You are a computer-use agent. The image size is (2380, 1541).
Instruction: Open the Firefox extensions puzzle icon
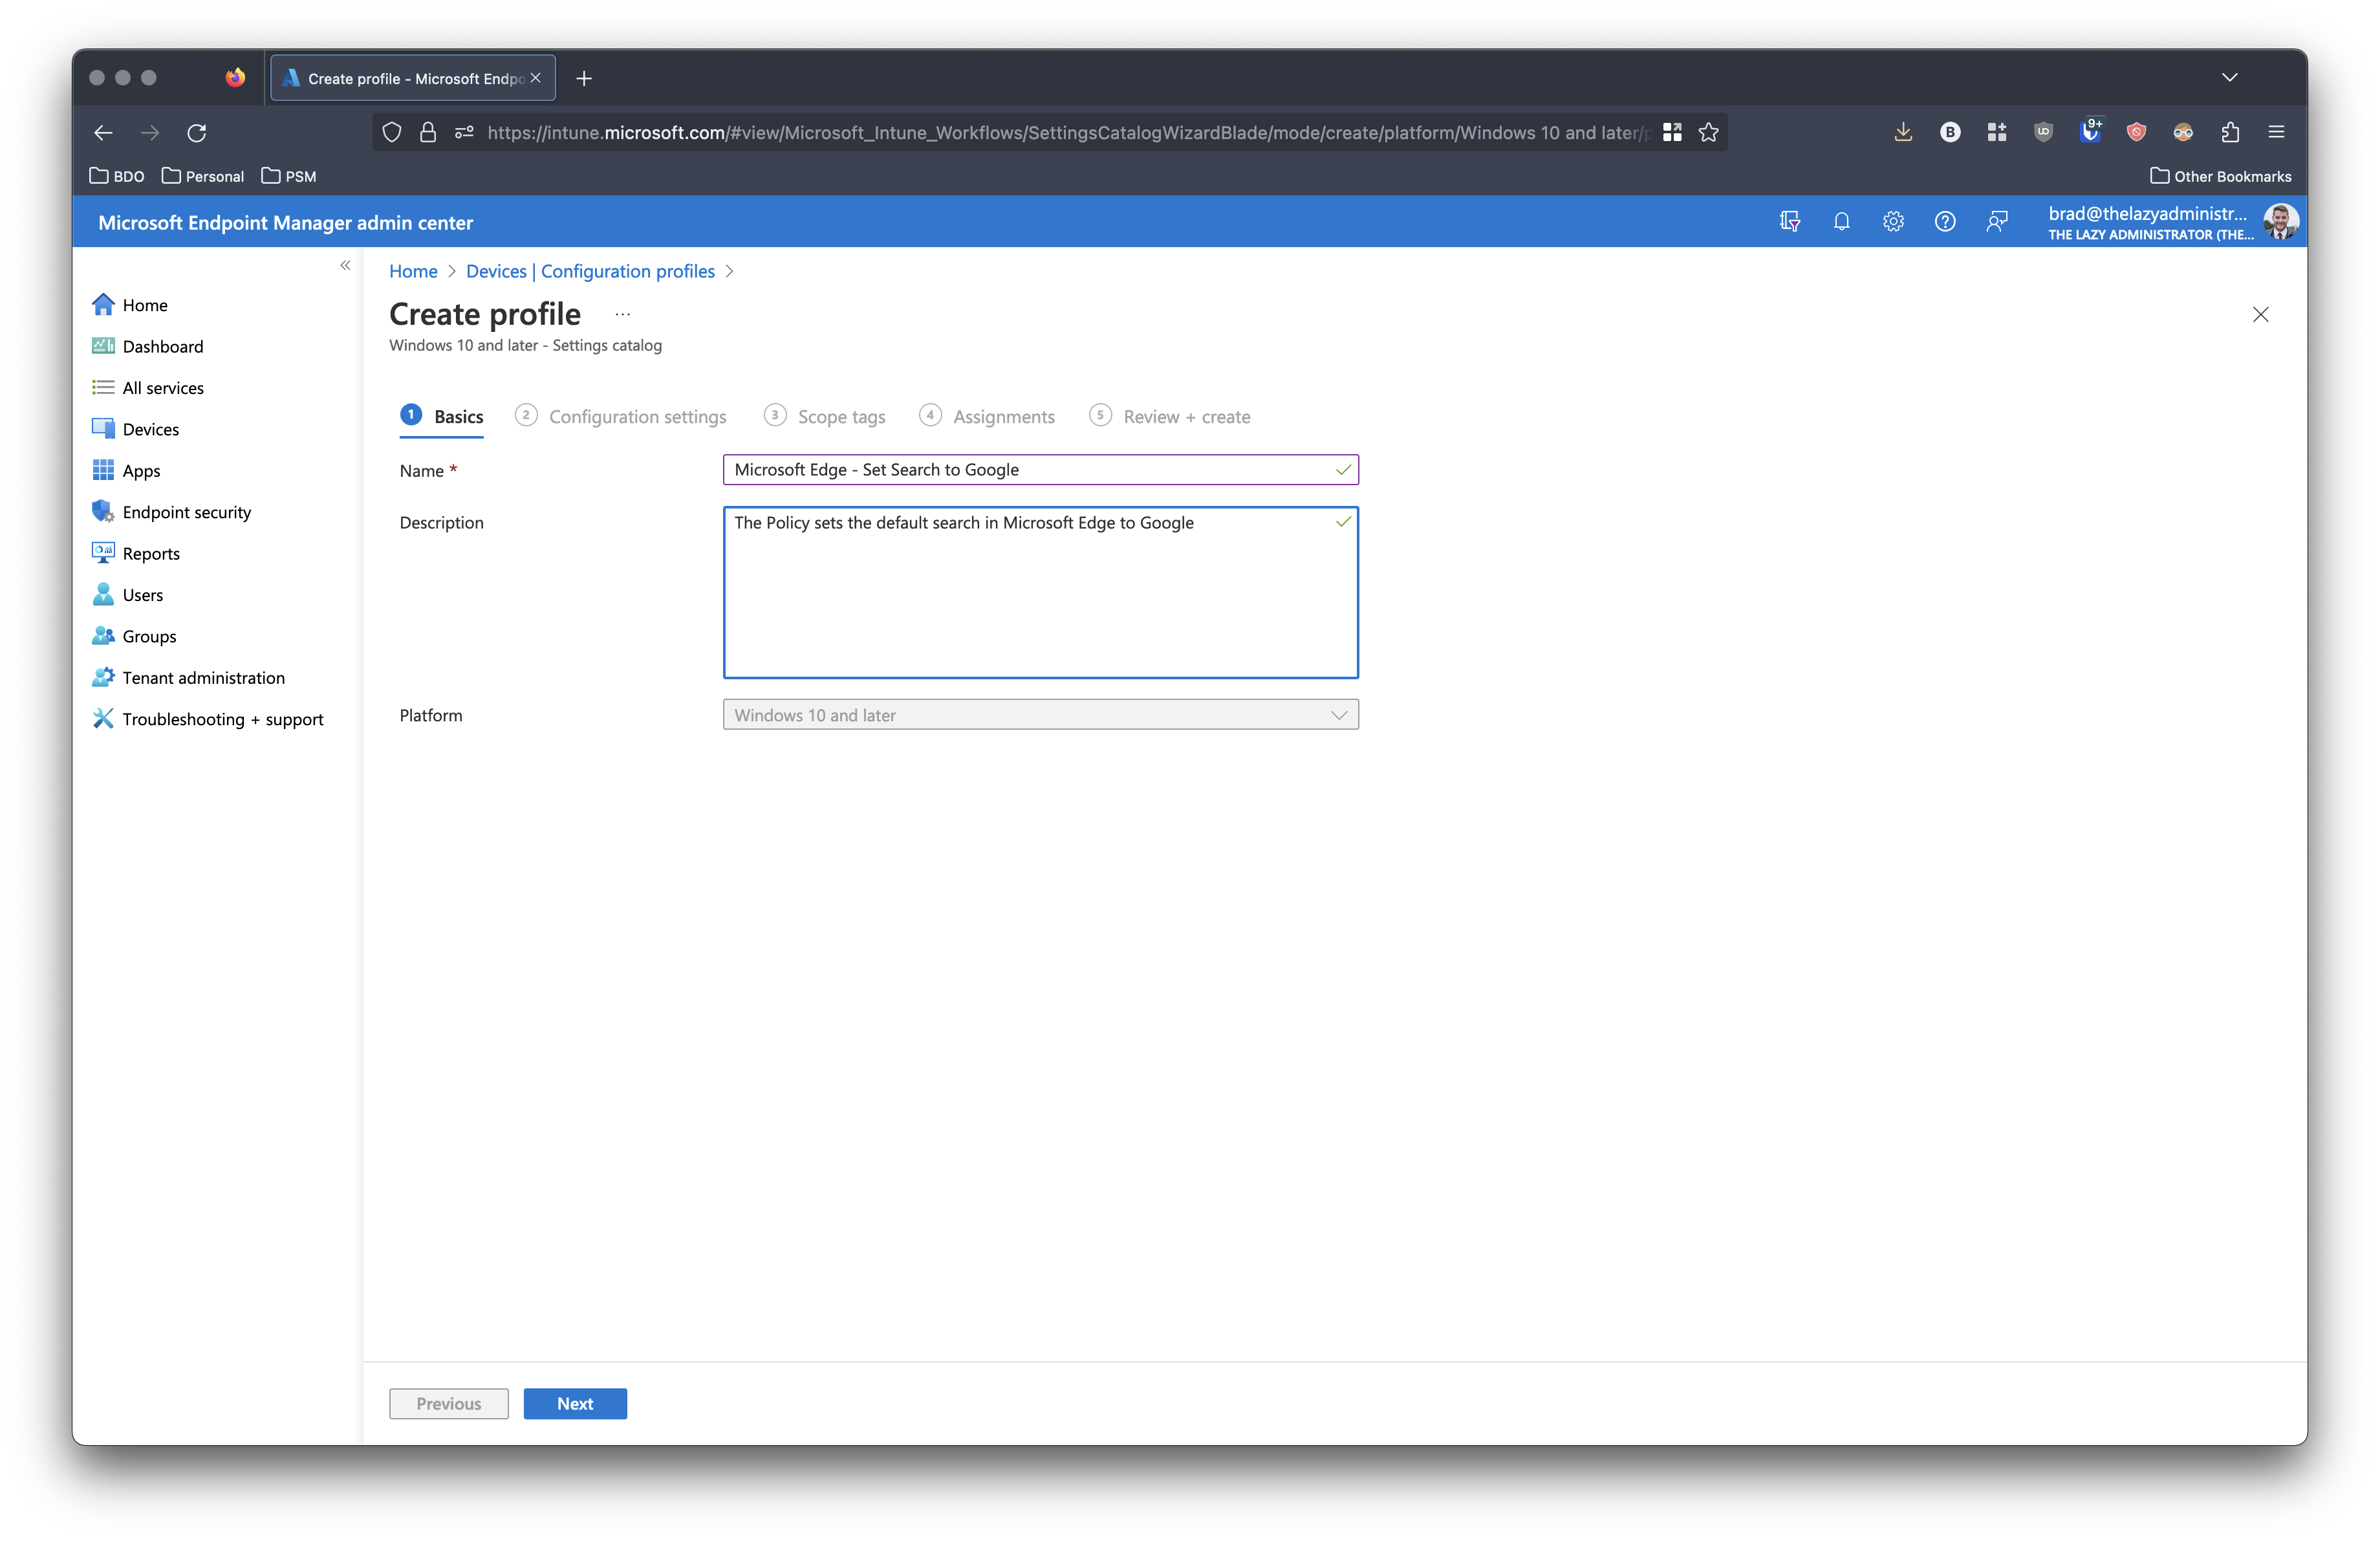pos(2230,132)
